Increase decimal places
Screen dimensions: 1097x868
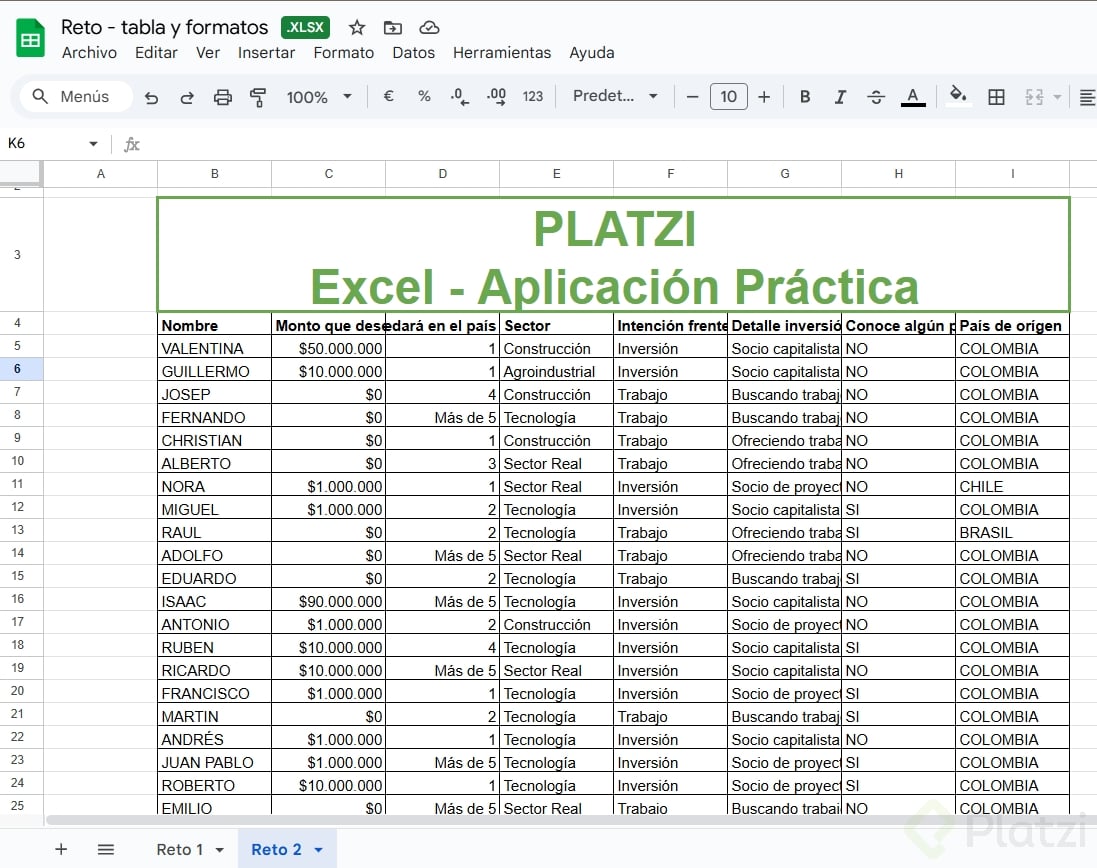coord(496,97)
